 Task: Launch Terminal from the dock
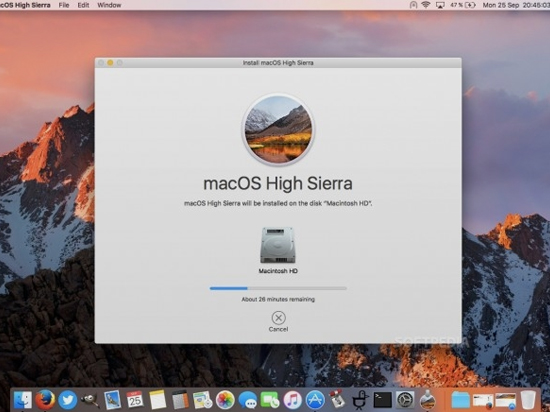[x=382, y=400]
